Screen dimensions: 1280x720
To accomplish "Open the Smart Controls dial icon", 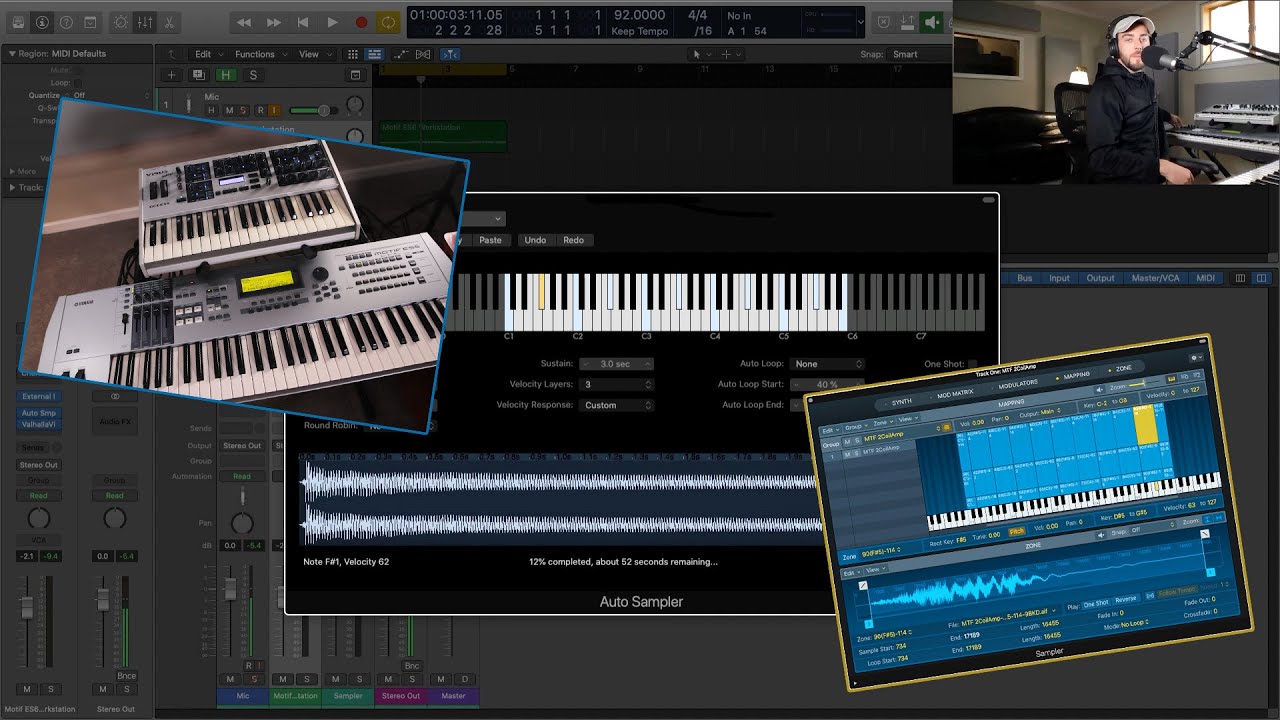I will pos(121,22).
